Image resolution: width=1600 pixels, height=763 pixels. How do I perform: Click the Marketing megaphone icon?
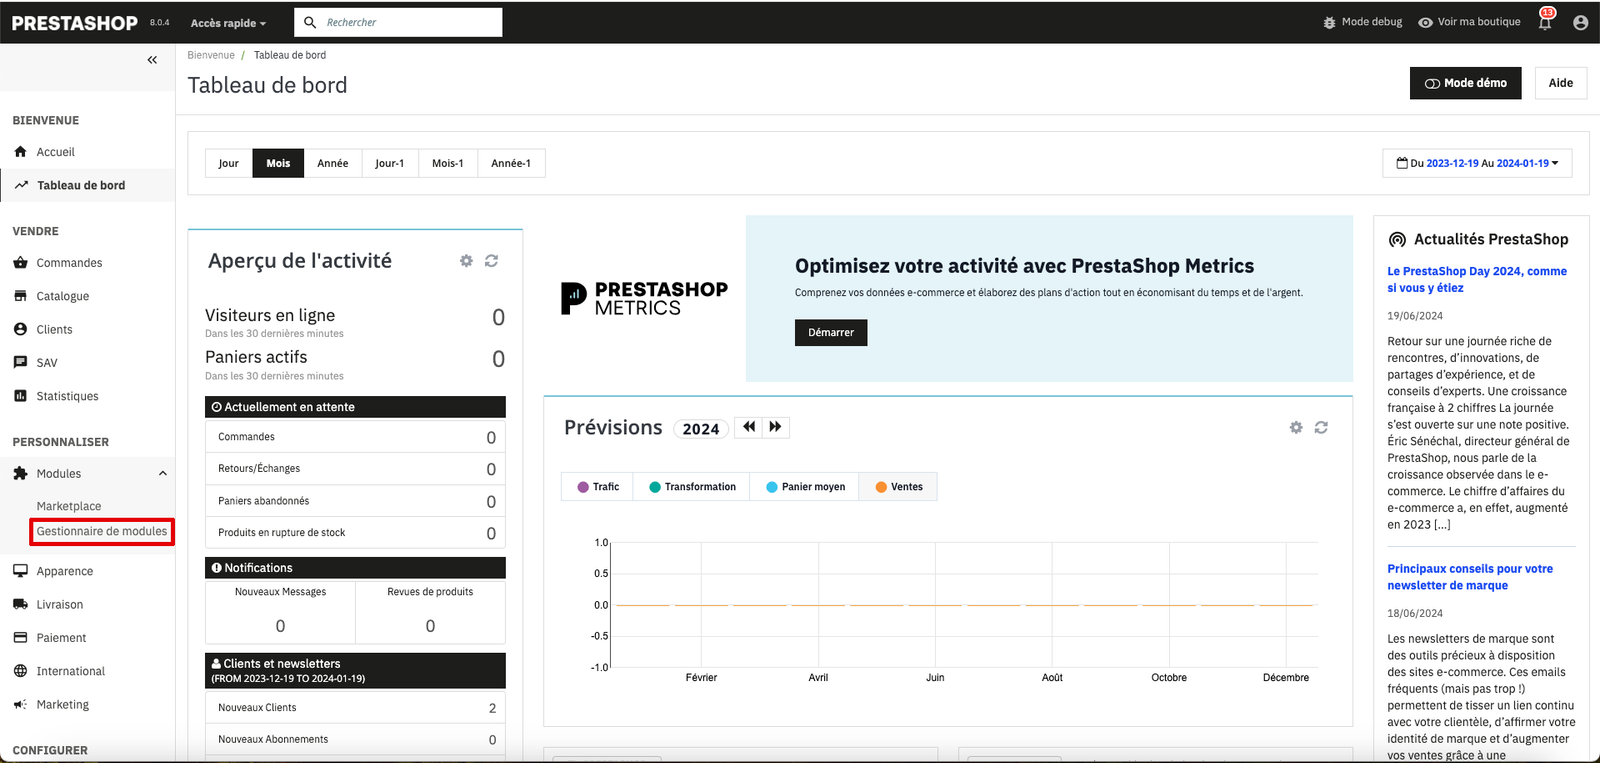(x=21, y=704)
